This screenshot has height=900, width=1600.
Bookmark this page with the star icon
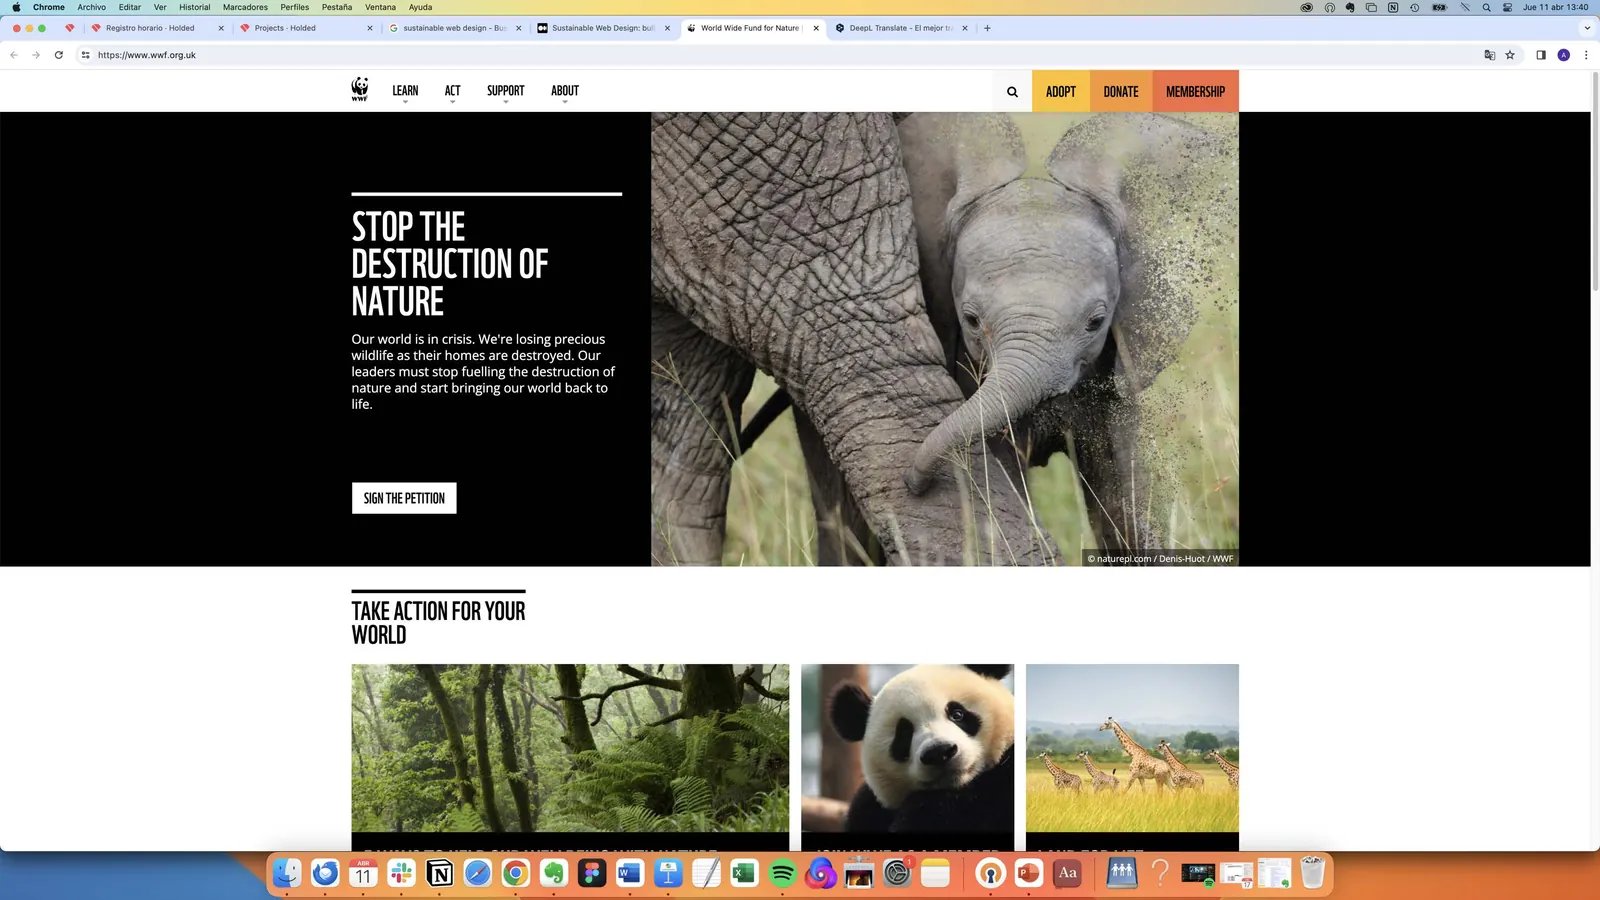1510,55
